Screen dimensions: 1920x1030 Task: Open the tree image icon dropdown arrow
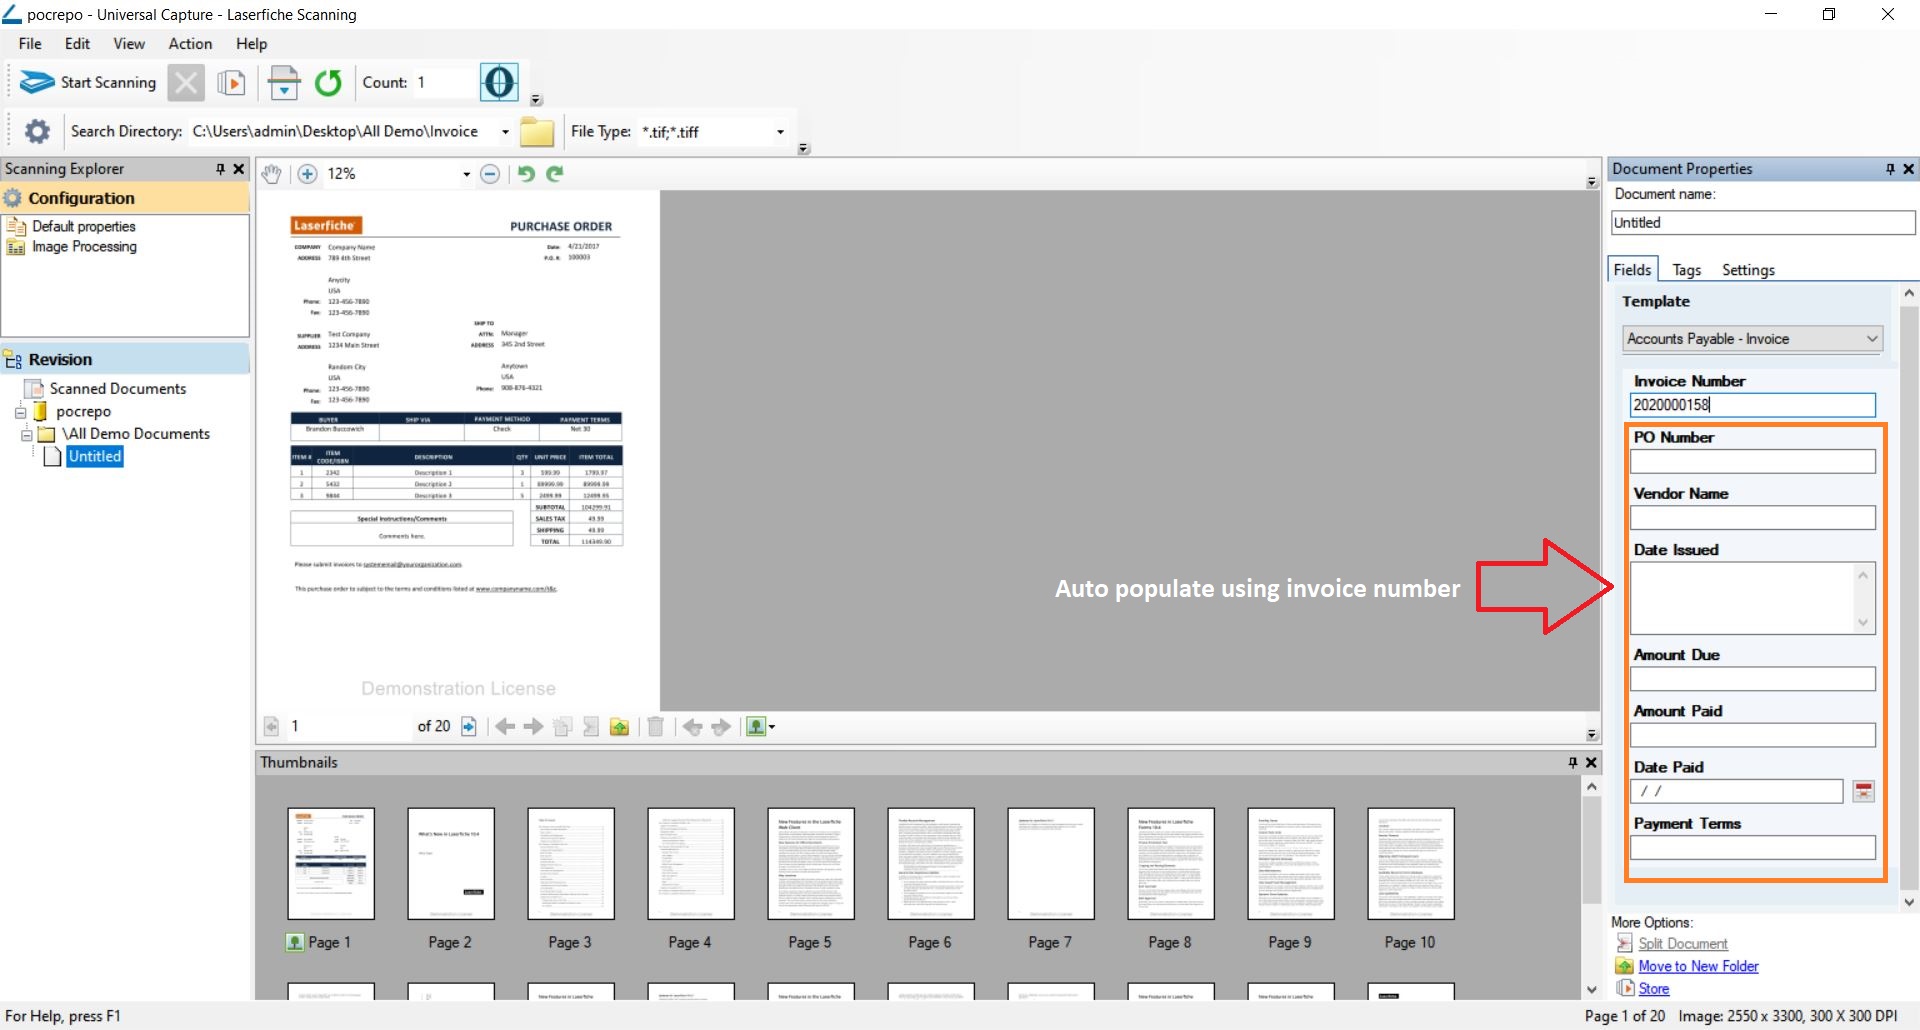(772, 727)
